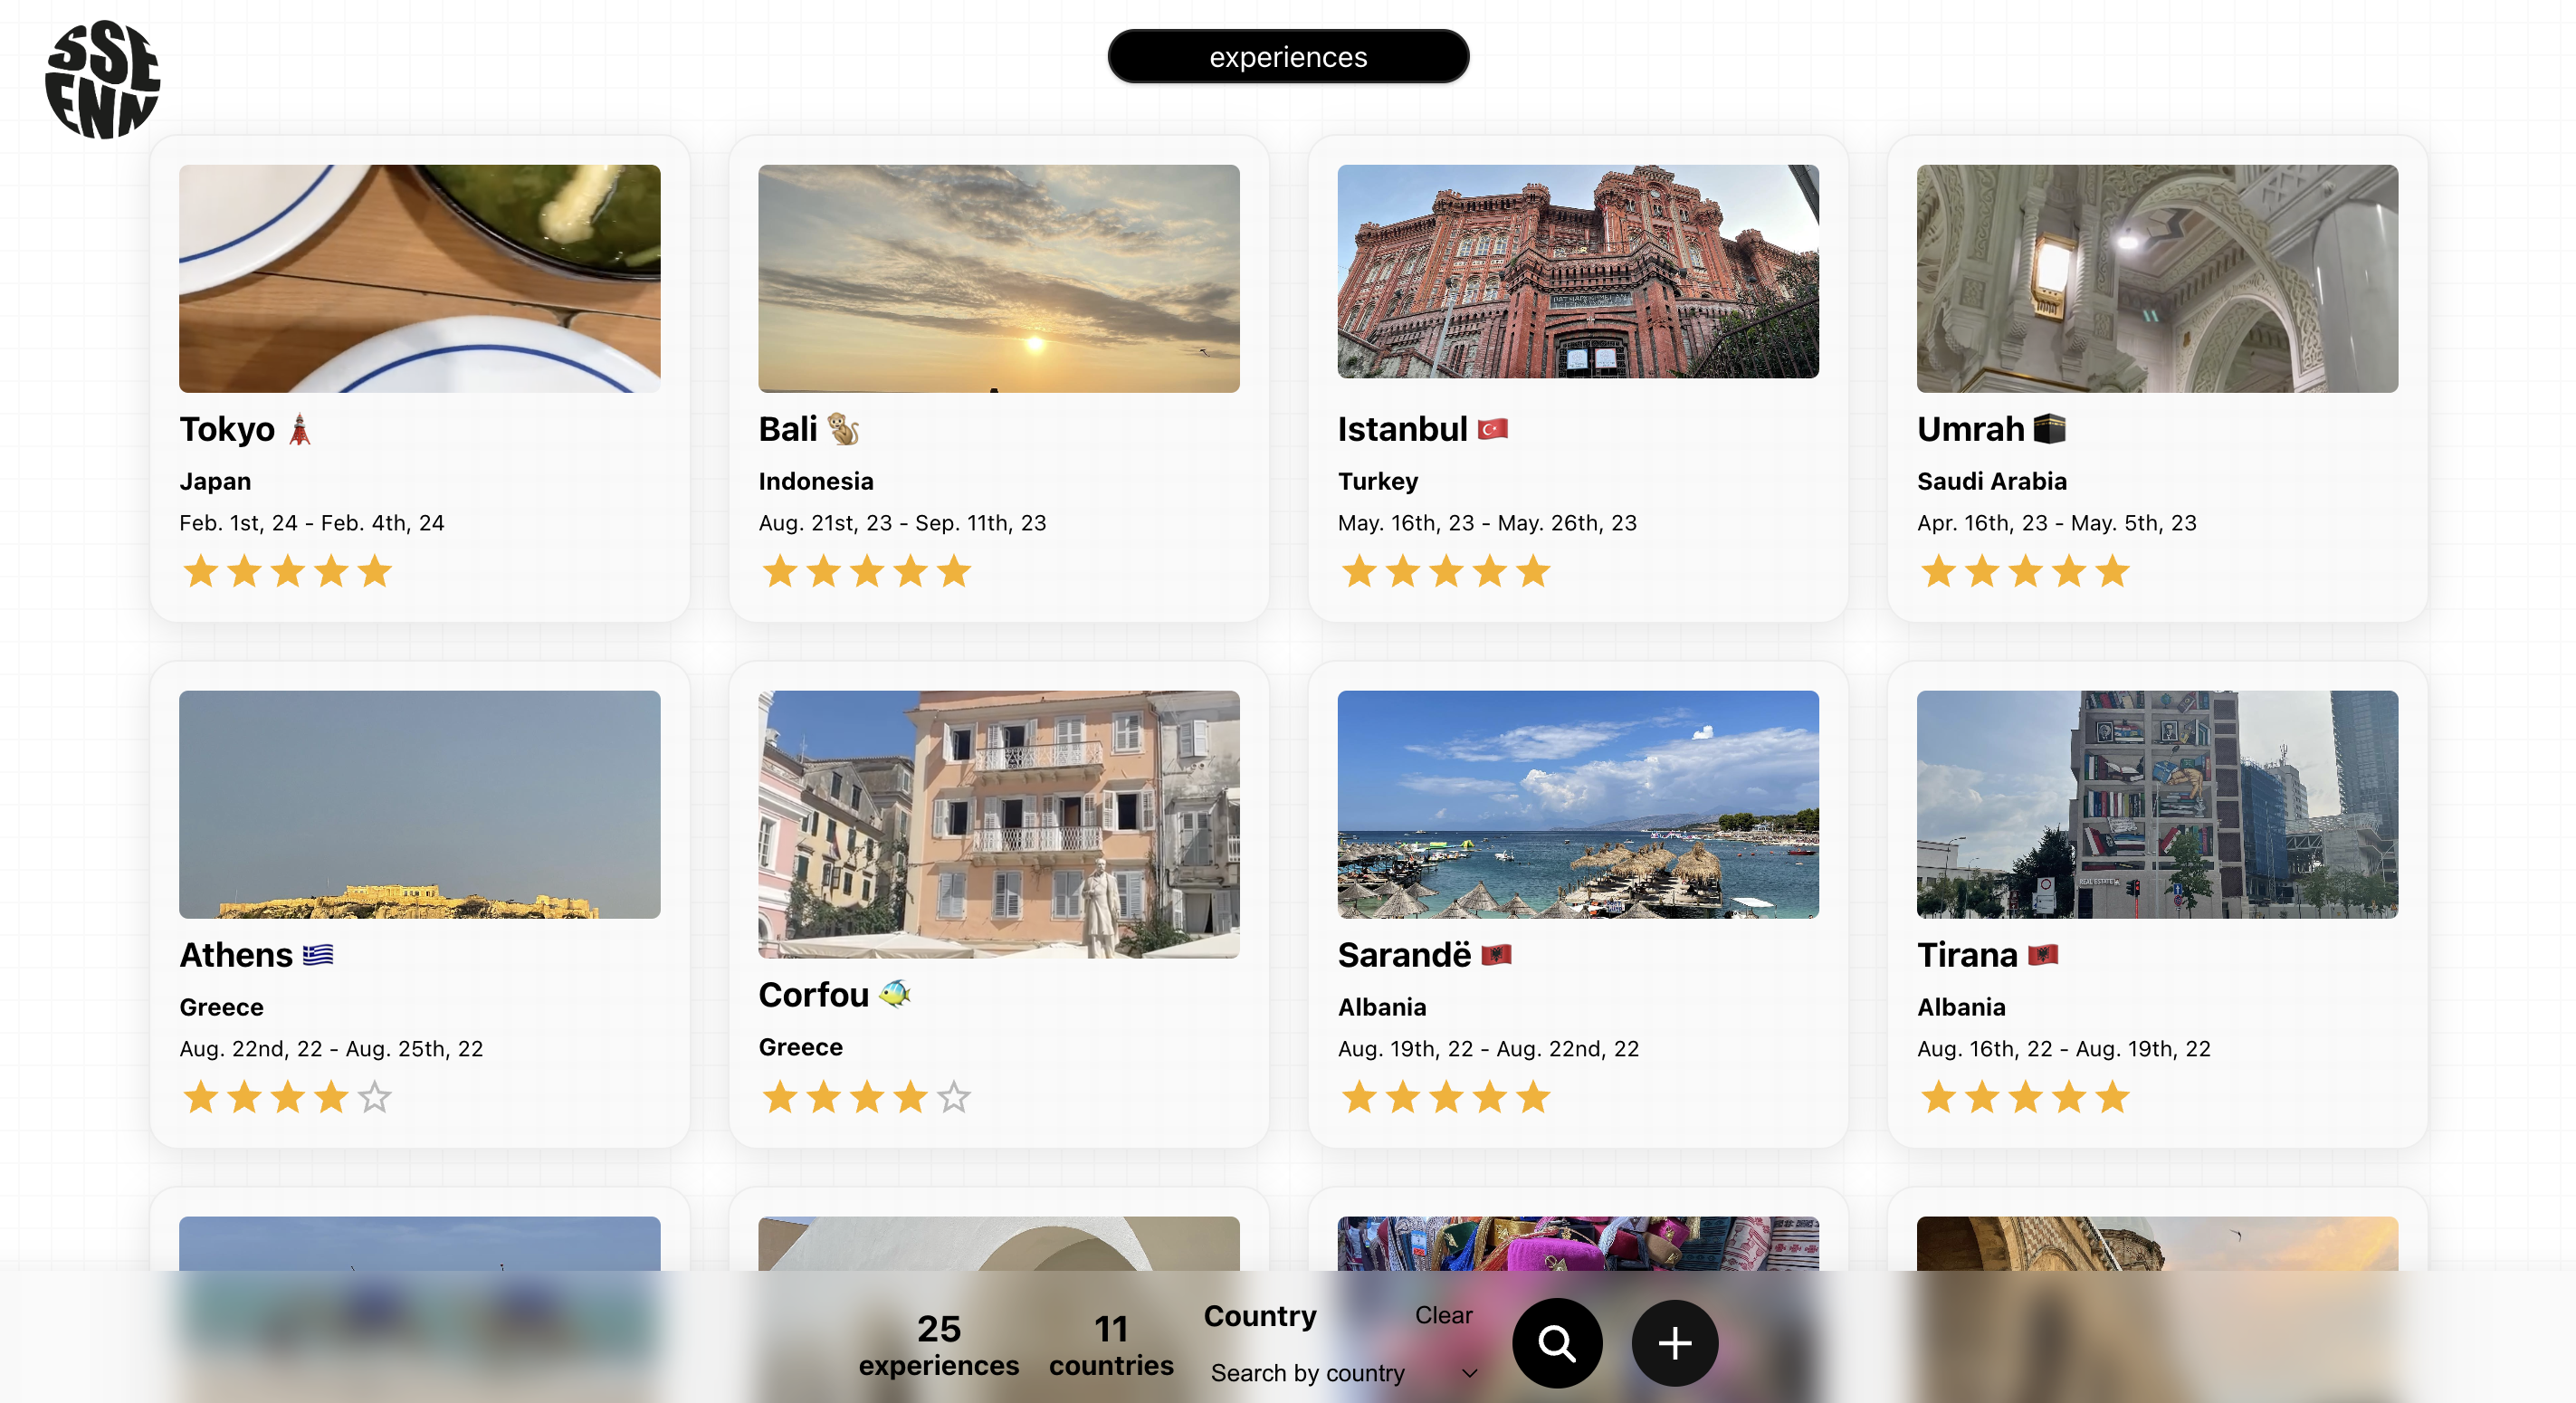Open the Search by country dropdown
This screenshot has height=1403, width=2576.
point(1343,1373)
